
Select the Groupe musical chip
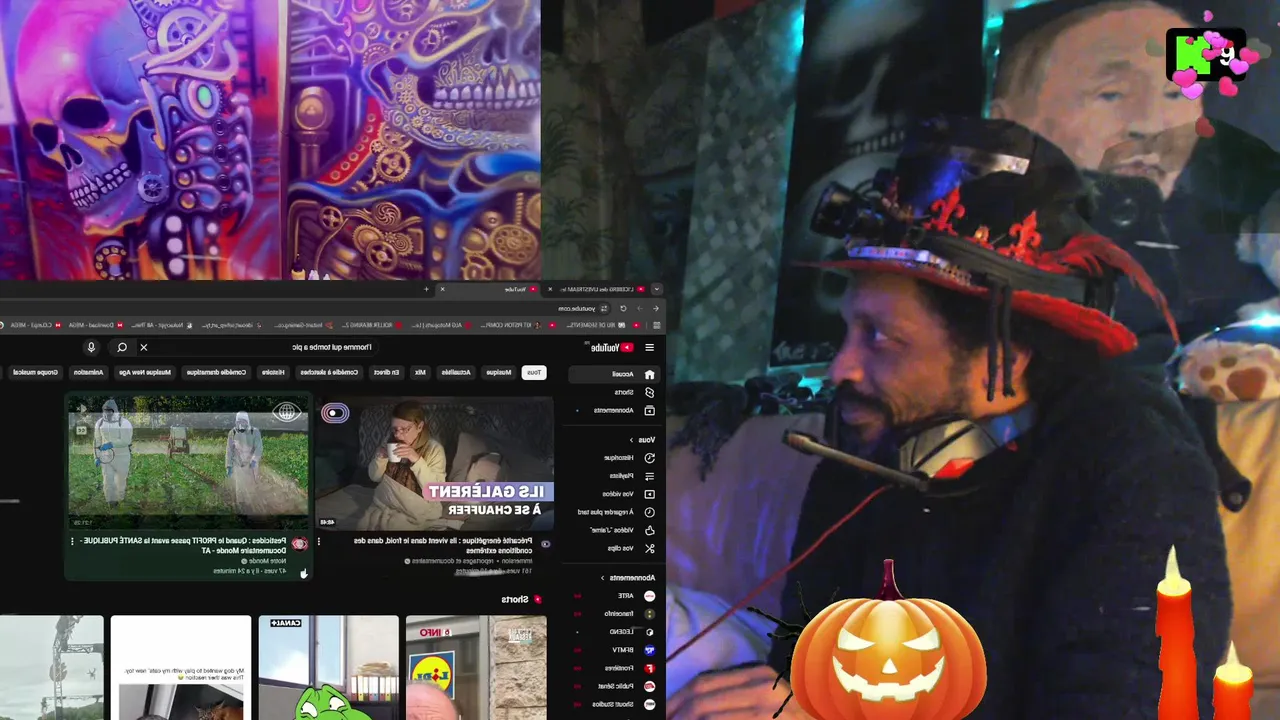point(35,372)
